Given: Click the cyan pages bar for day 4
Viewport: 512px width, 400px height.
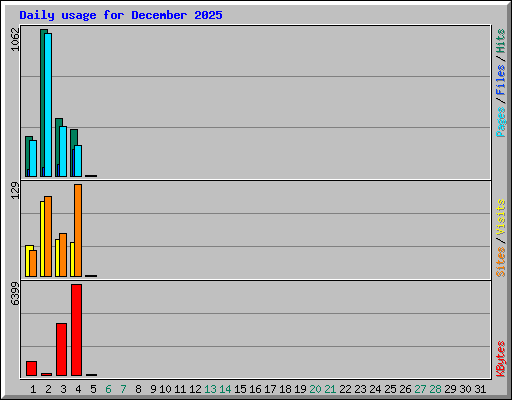Looking at the screenshot, I should 78,161.
